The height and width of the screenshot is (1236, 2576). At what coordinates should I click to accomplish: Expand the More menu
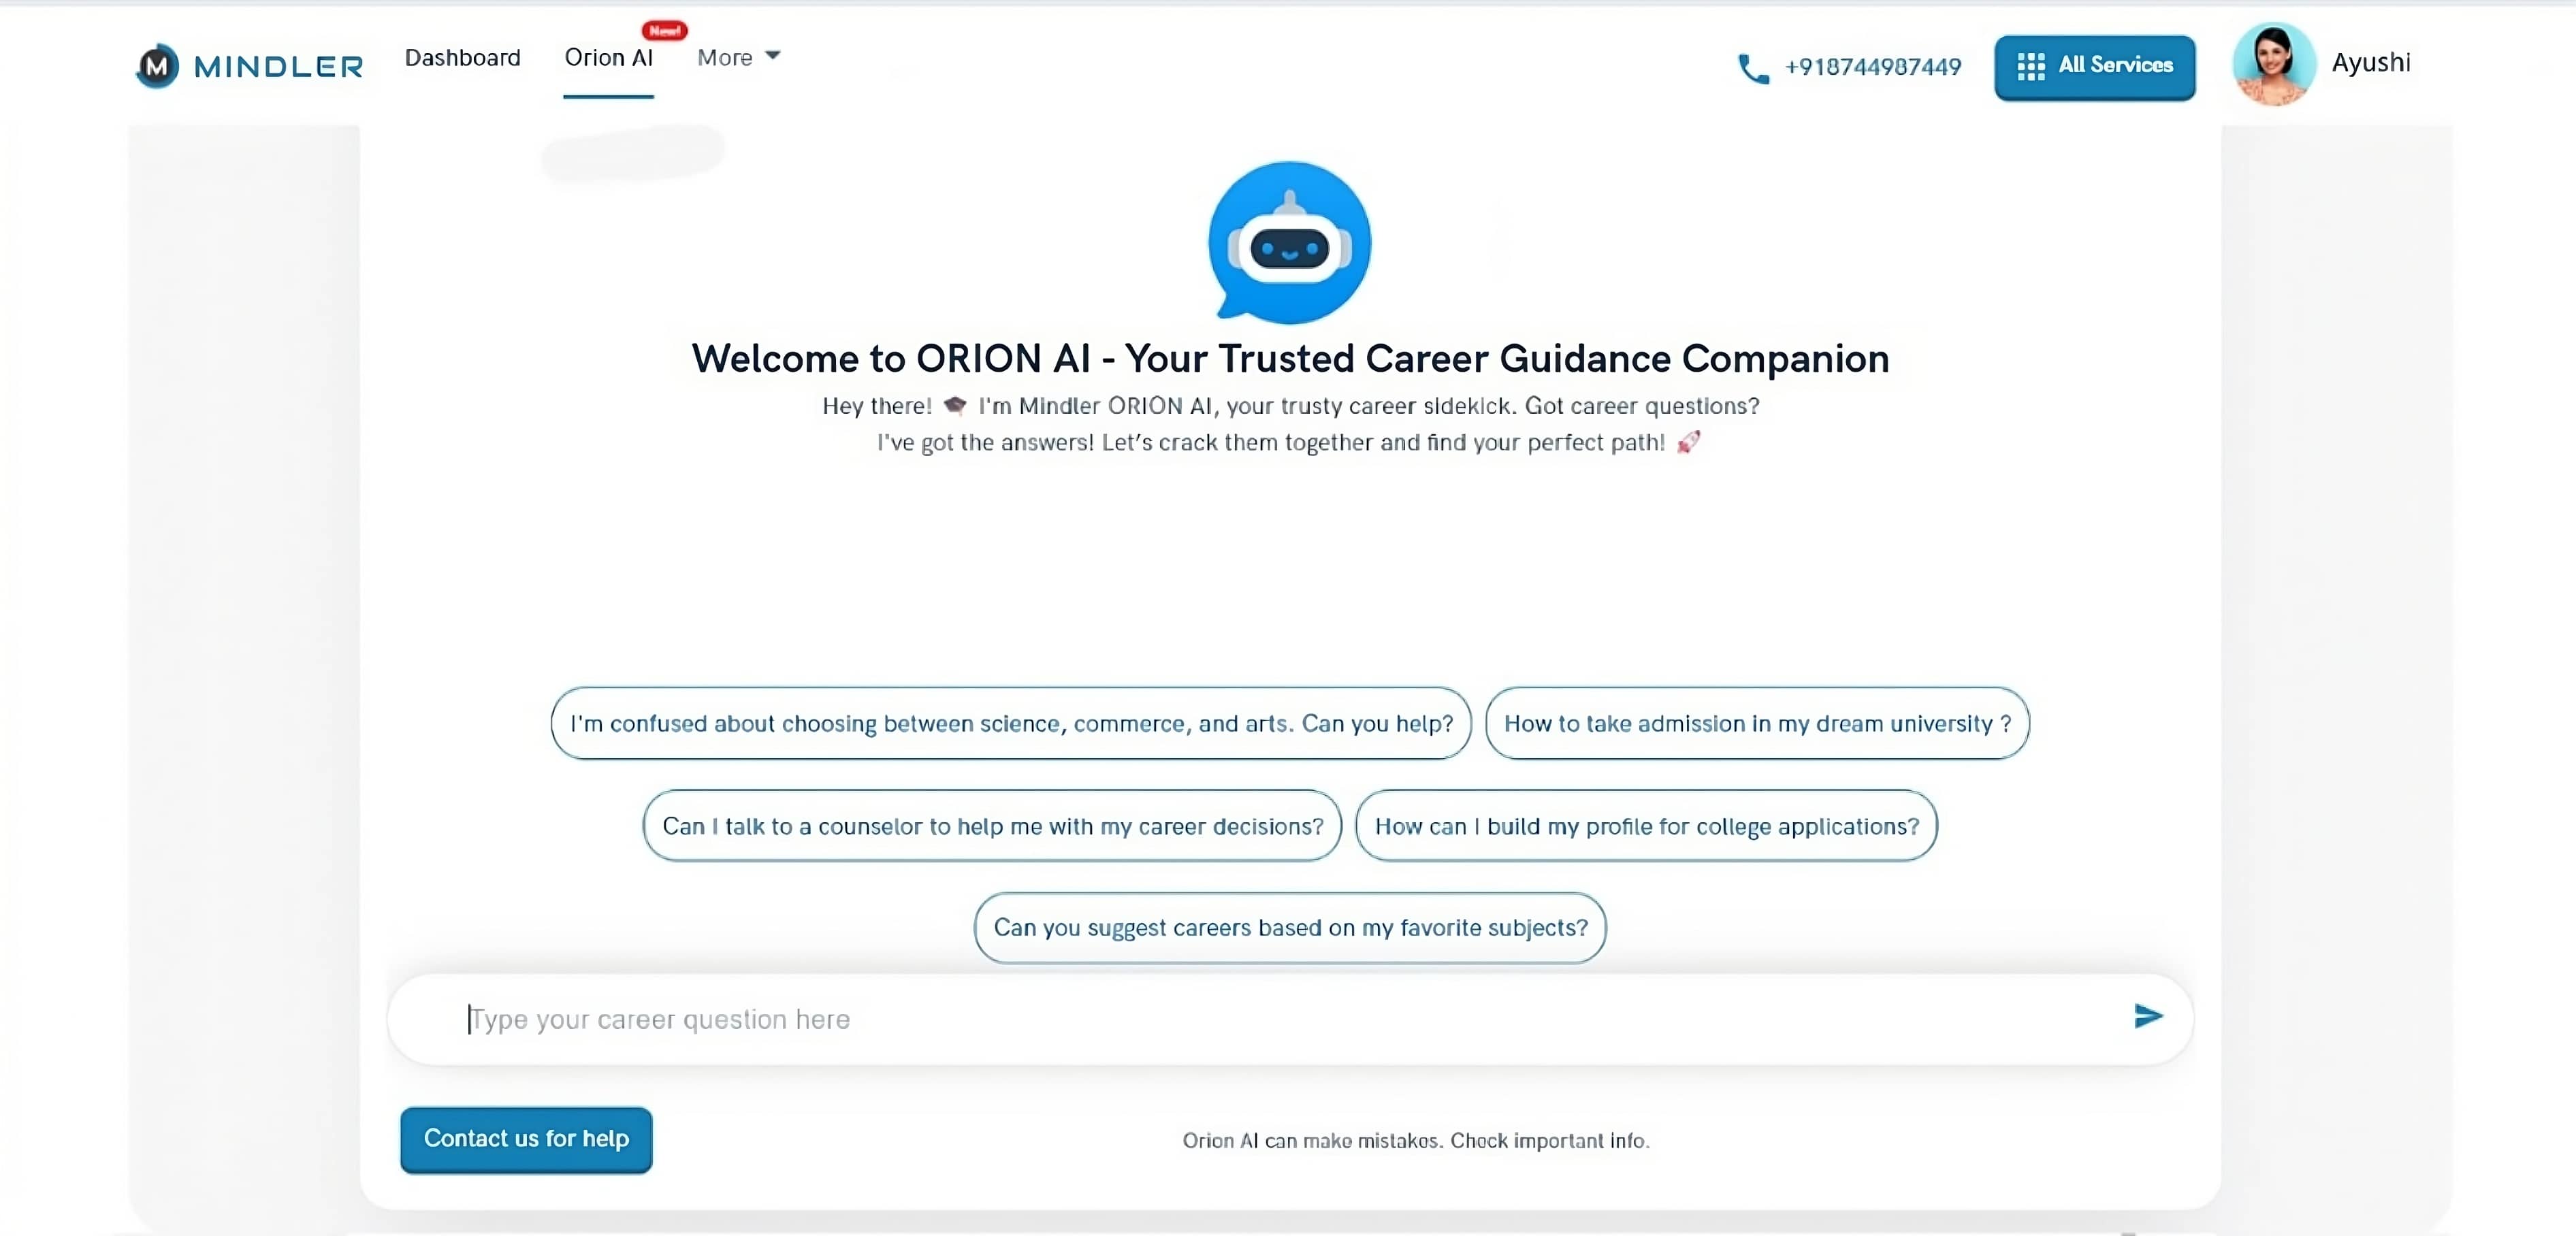tap(738, 57)
